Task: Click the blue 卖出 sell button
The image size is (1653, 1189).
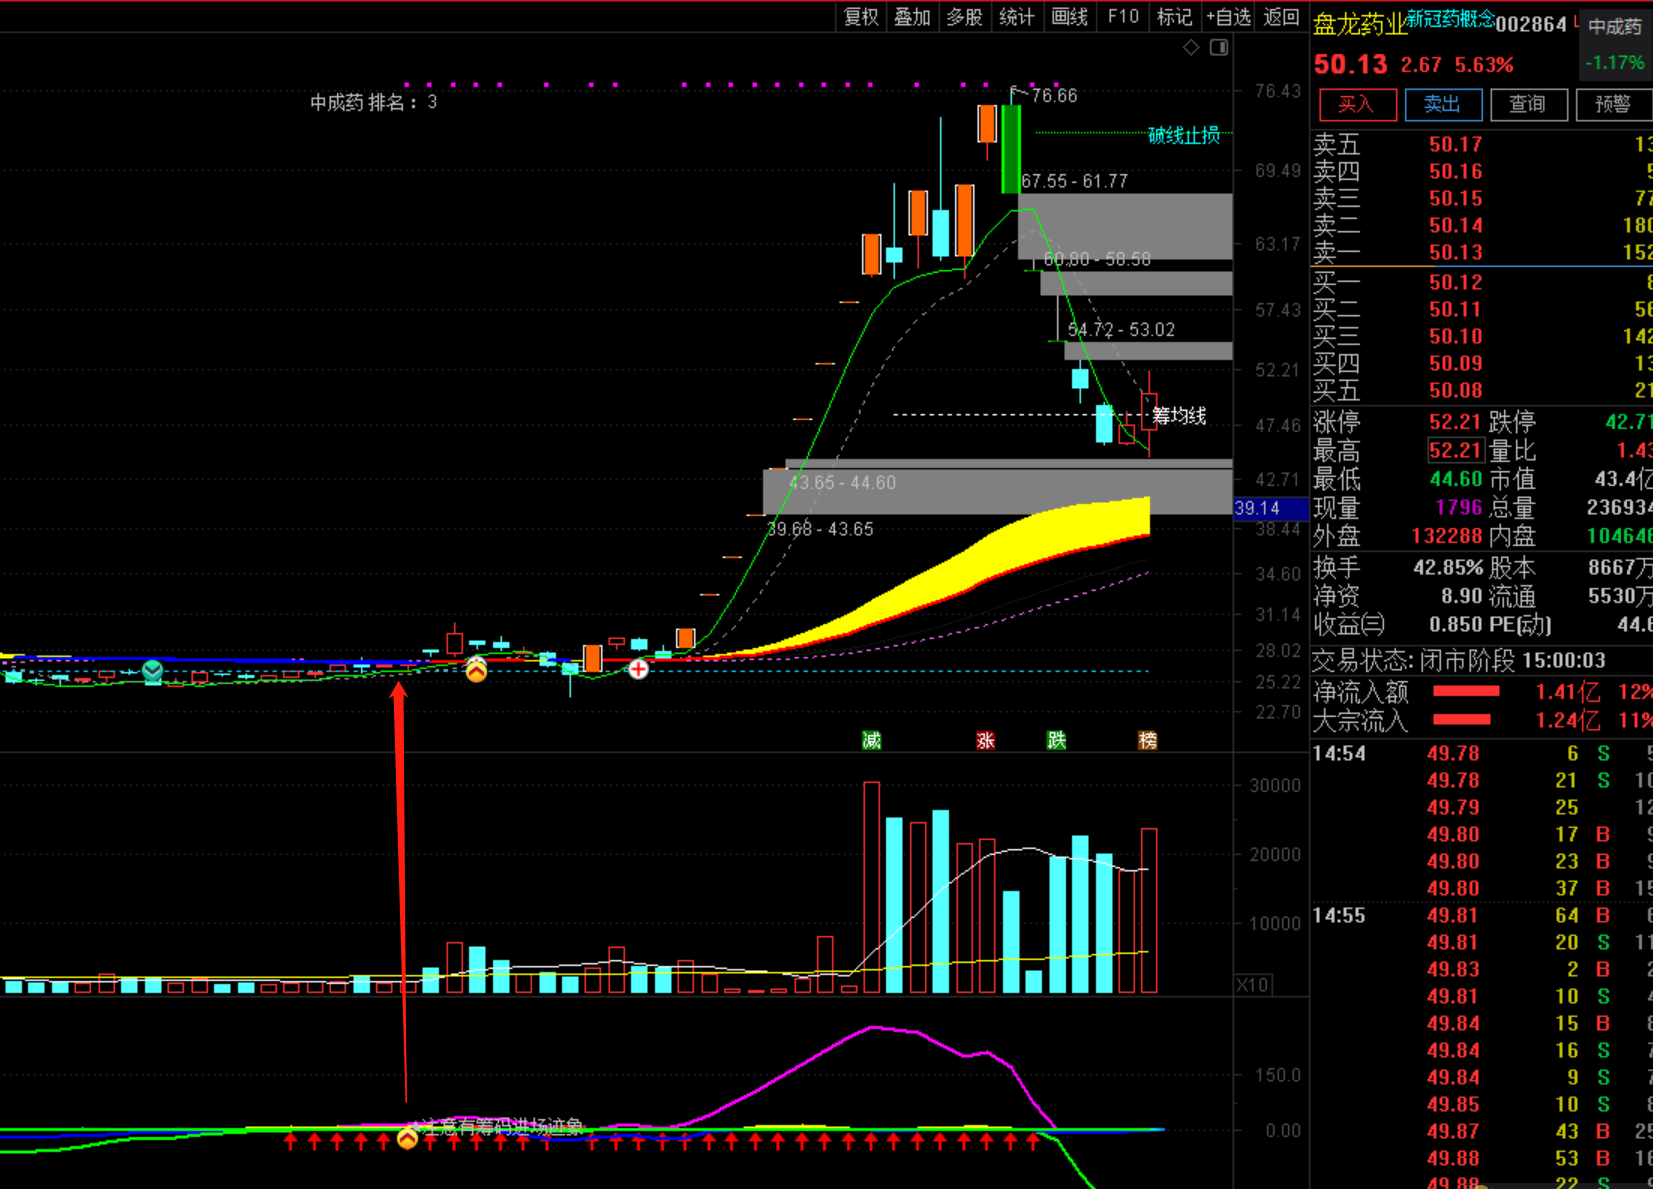Action: pos(1443,104)
